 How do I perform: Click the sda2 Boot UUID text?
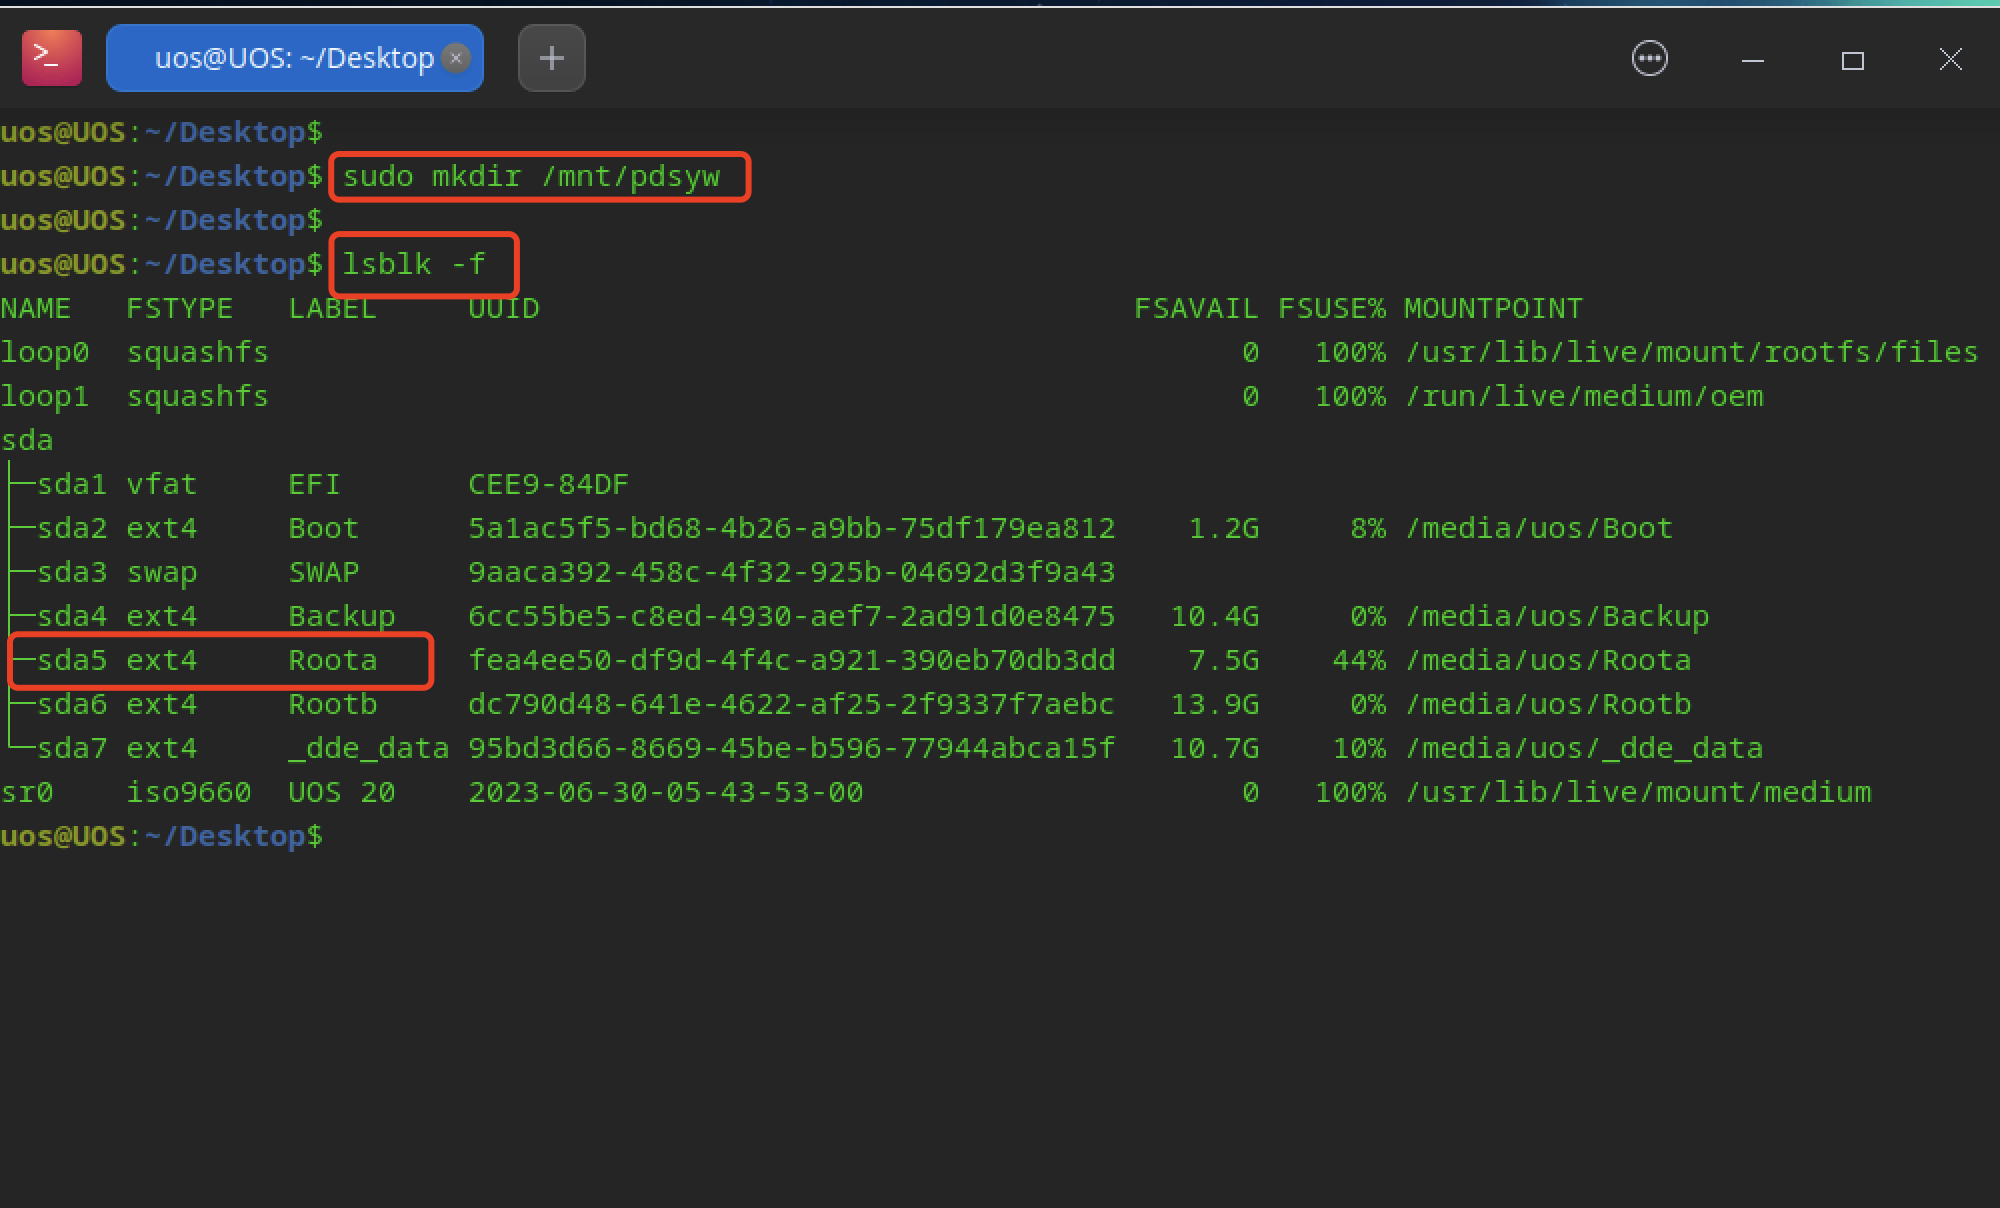[791, 529]
